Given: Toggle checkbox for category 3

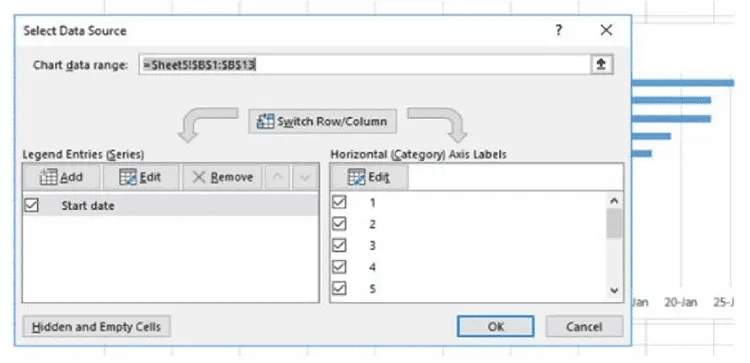Looking at the screenshot, I should pyautogui.click(x=339, y=245).
